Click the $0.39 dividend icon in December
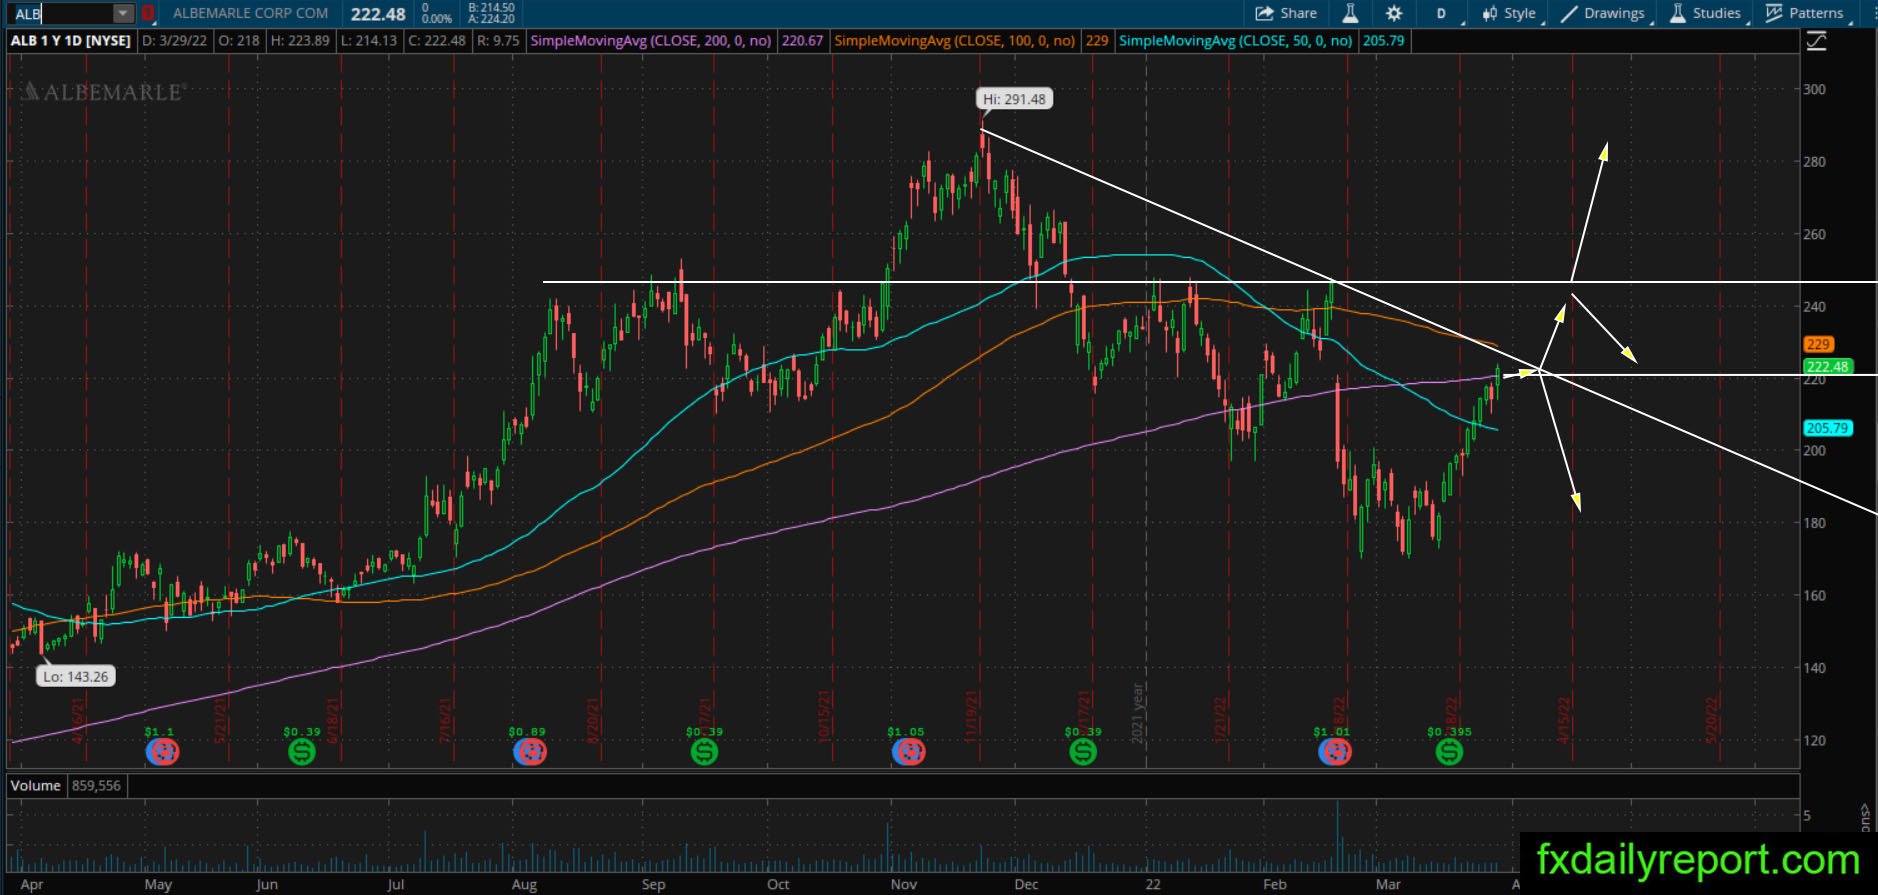Viewport: 1878px width, 895px height. (x=1083, y=751)
